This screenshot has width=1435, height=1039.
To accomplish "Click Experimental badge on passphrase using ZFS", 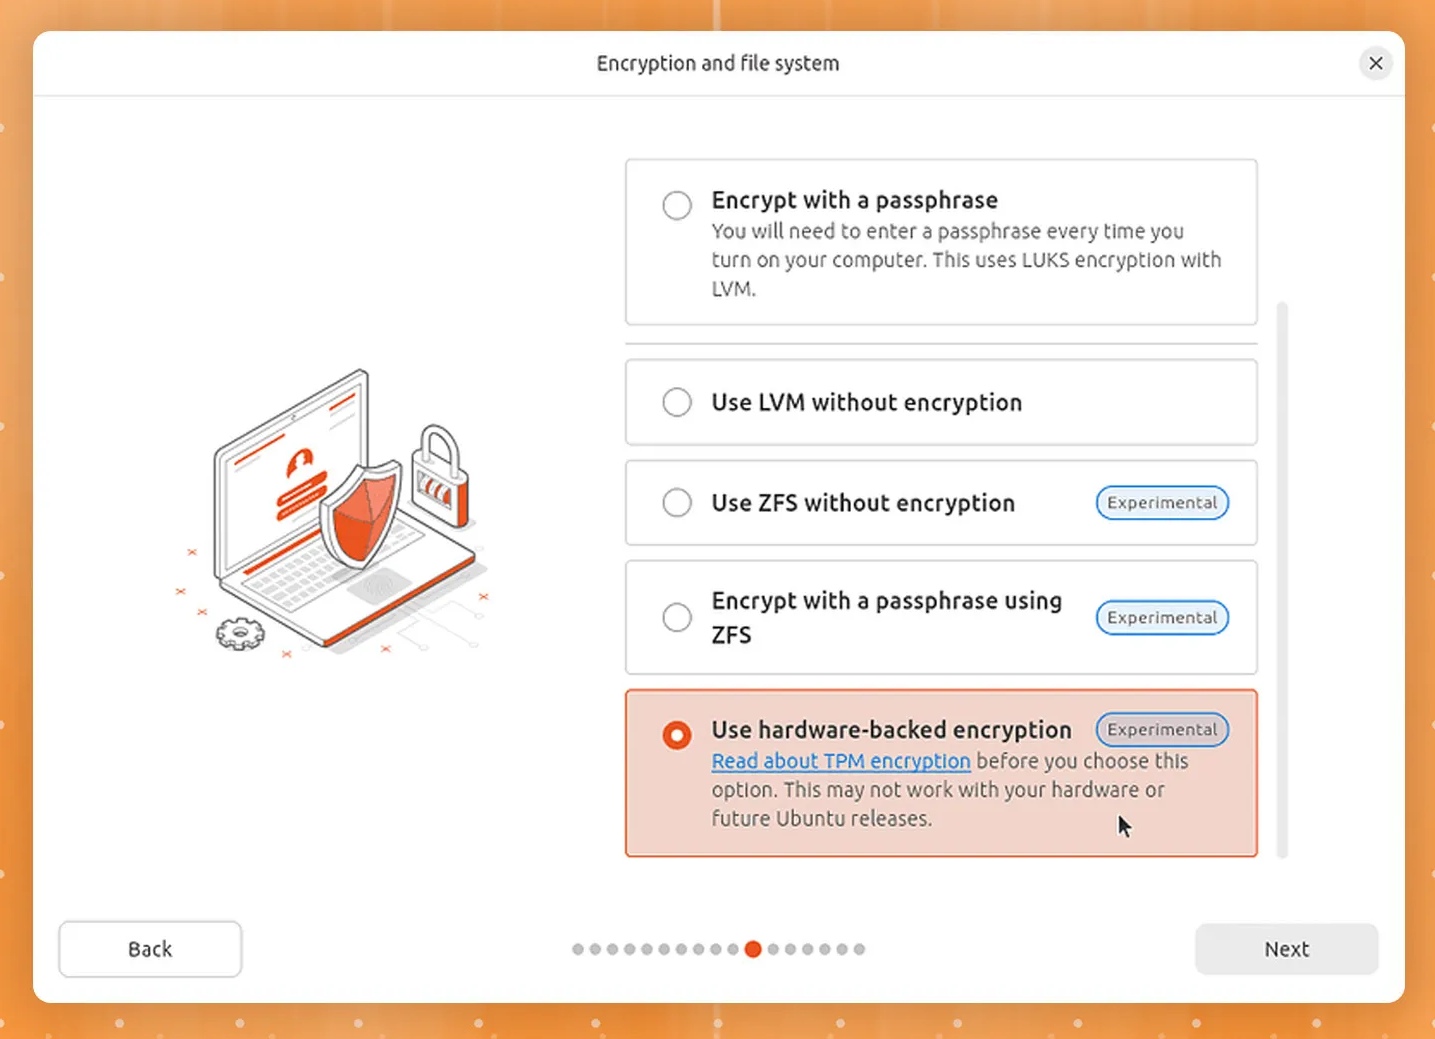I will pyautogui.click(x=1162, y=617).
